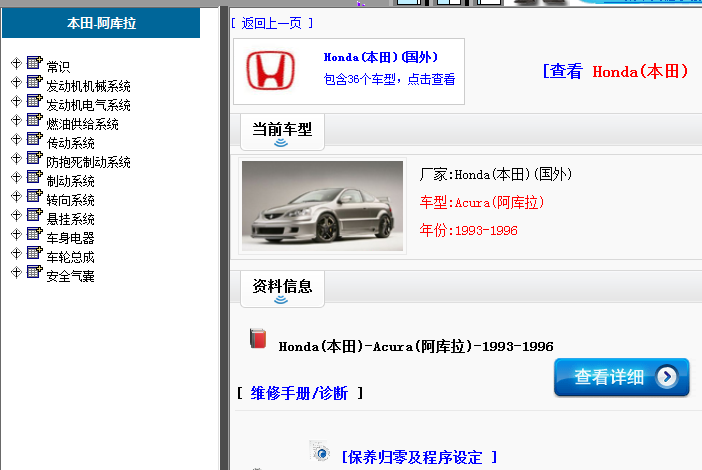
Task: Click 包含36个车型,点击查看 link
Action: [389, 79]
